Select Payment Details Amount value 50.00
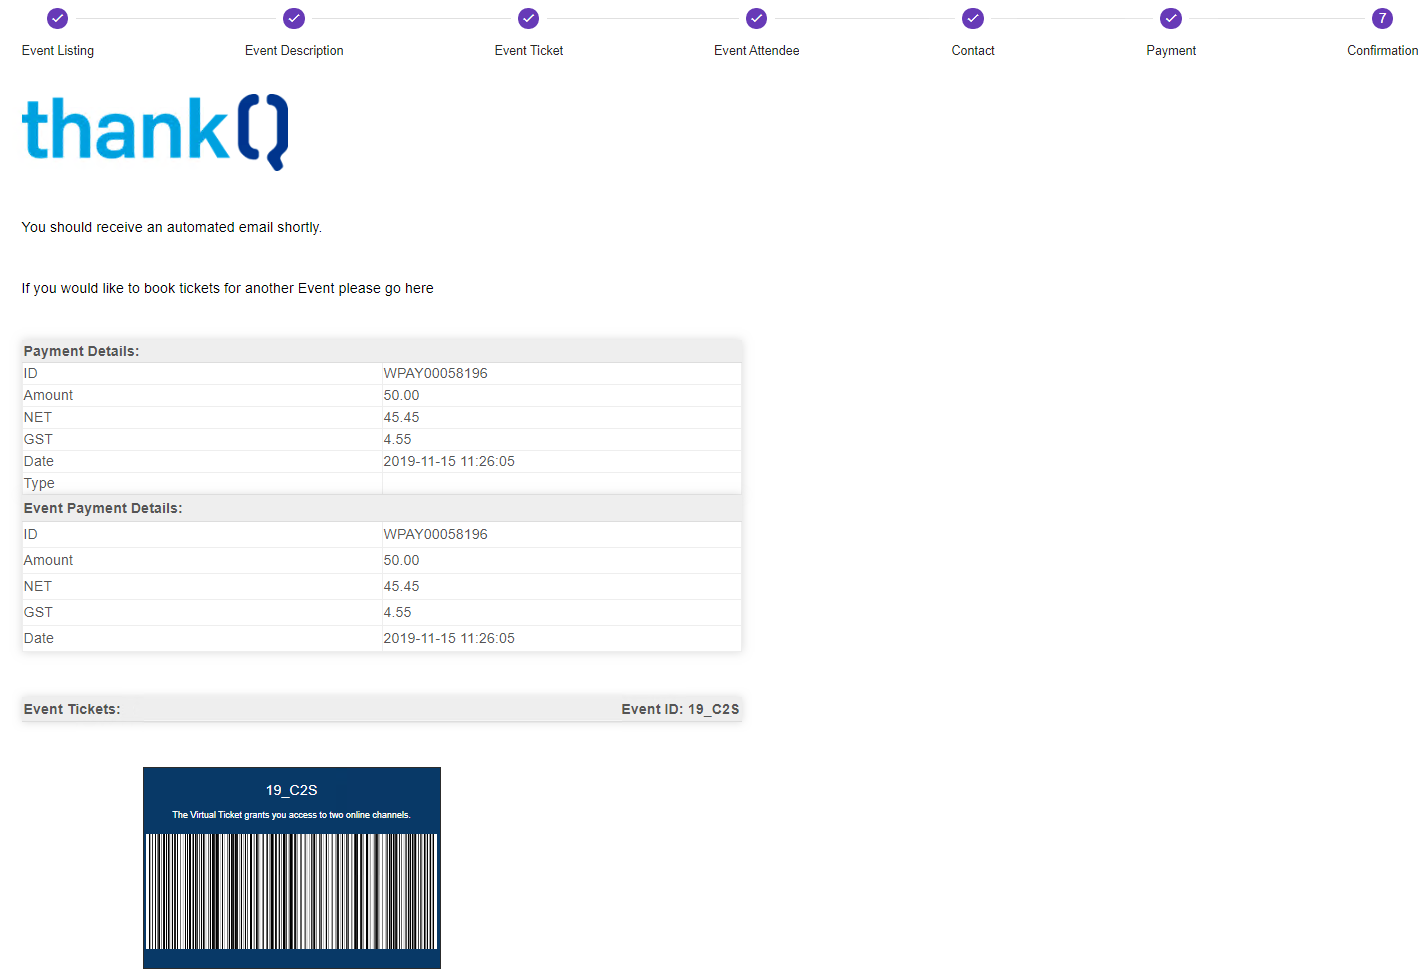 tap(402, 395)
